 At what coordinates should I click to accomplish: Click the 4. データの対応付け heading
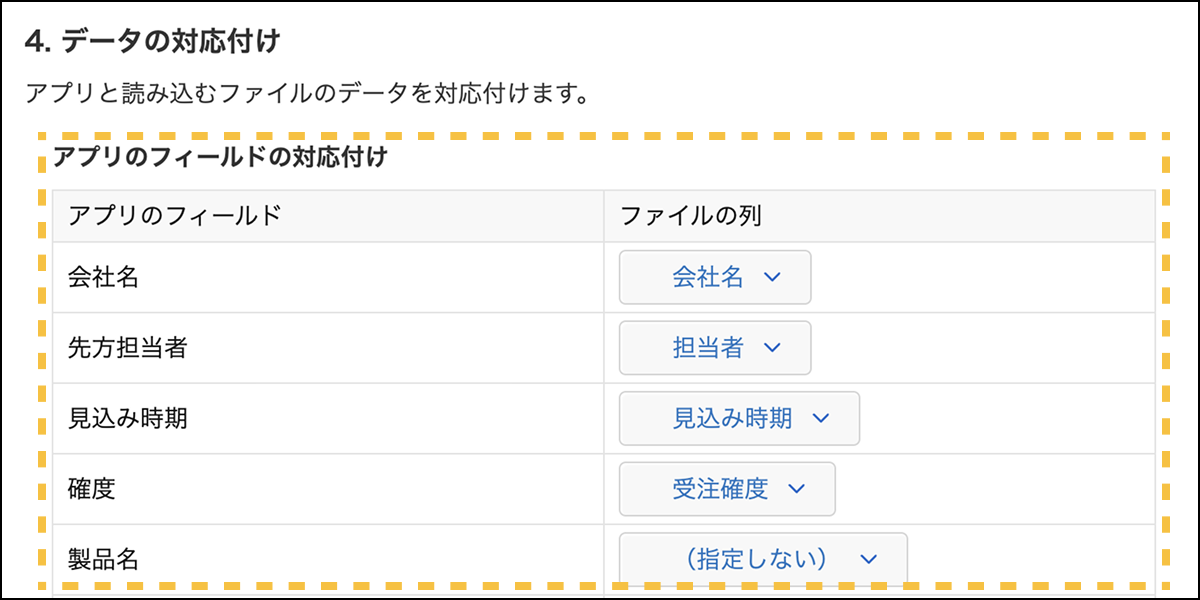pyautogui.click(x=152, y=42)
